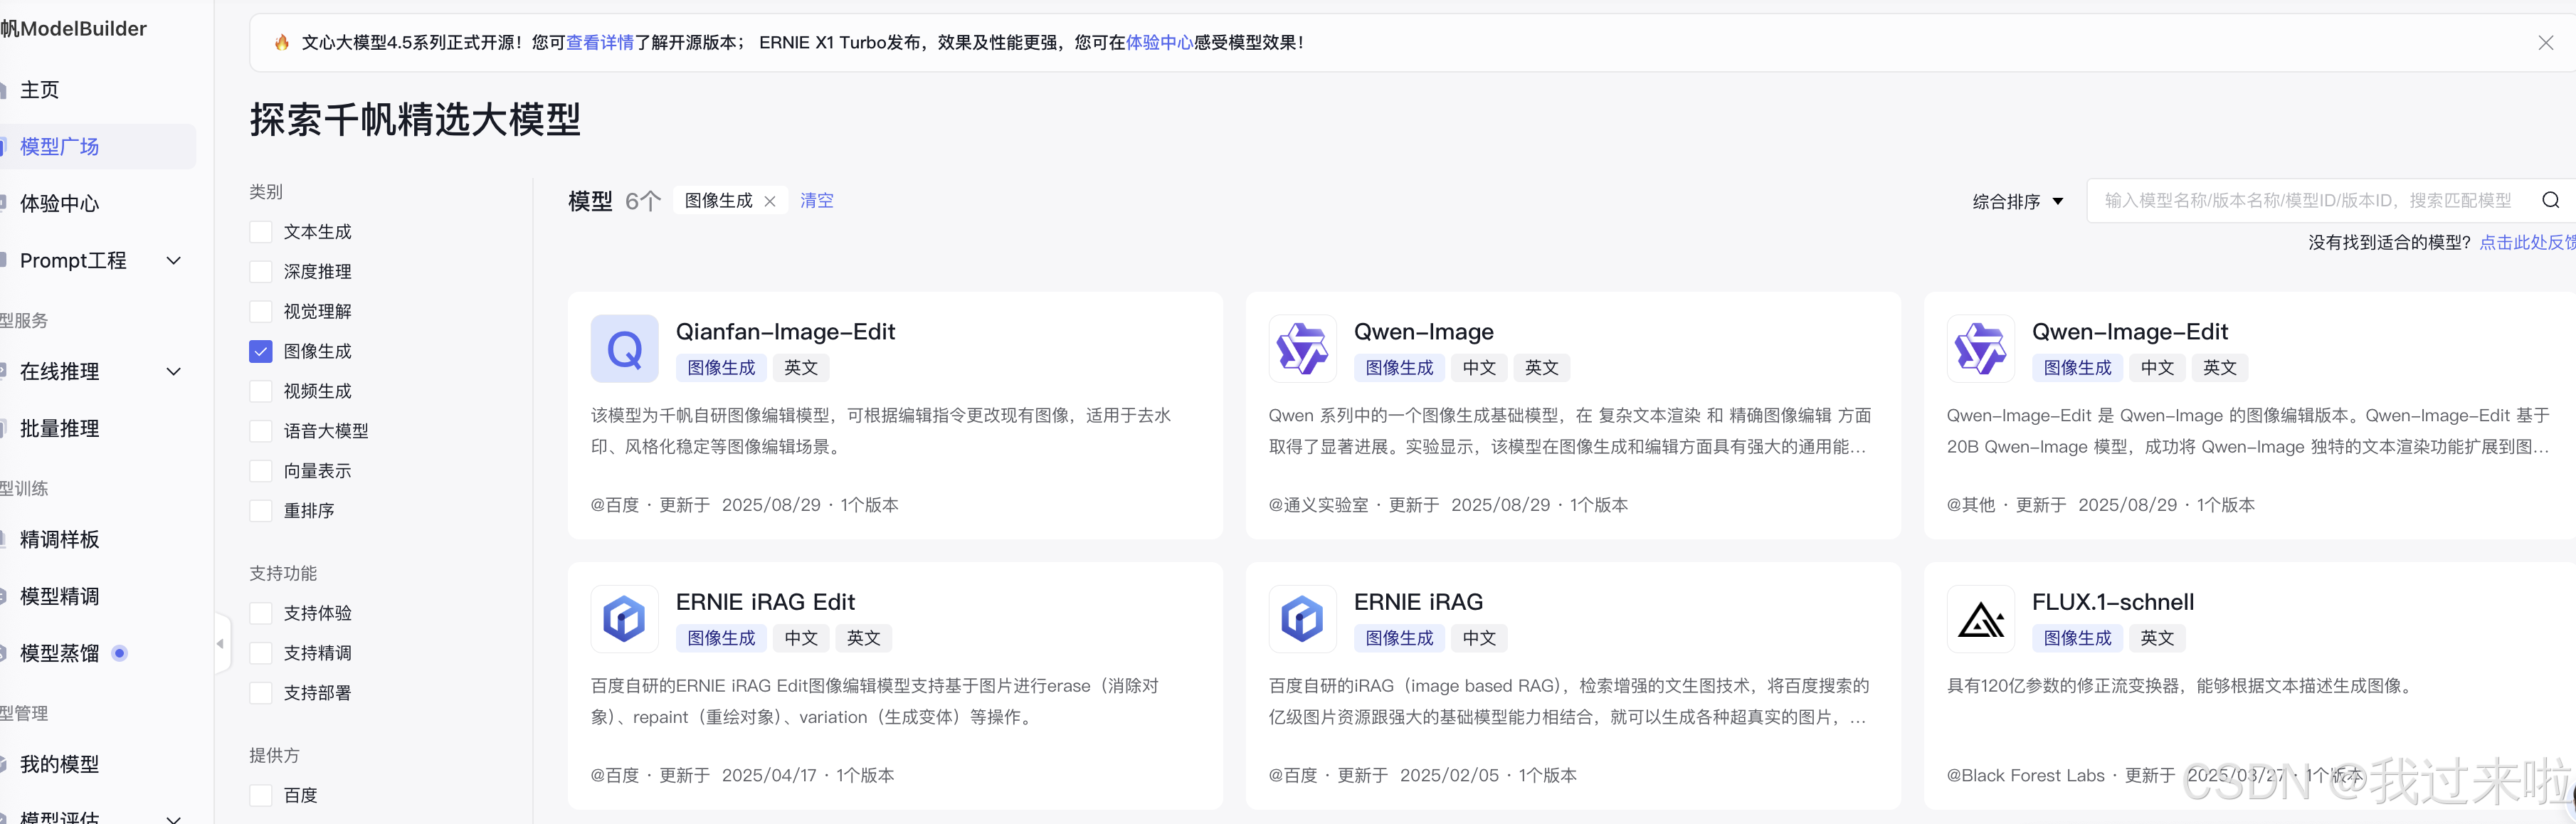Remove the 图像生成 filter tag with its X
This screenshot has width=2576, height=824.
click(x=770, y=201)
